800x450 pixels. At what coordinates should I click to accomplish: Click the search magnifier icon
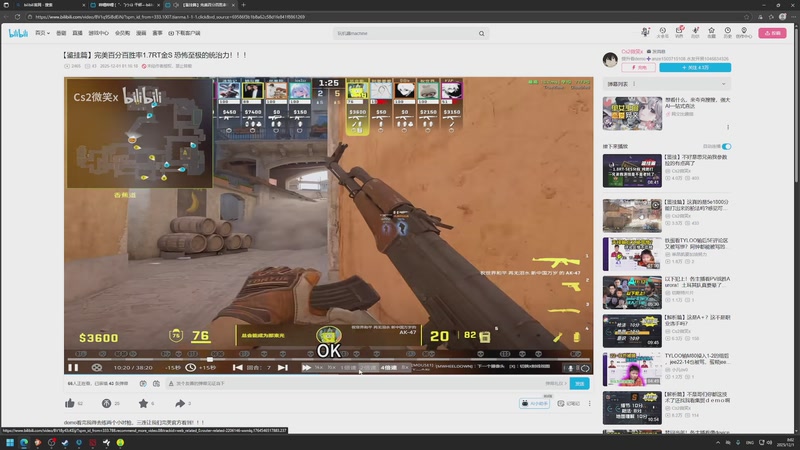pos(482,33)
